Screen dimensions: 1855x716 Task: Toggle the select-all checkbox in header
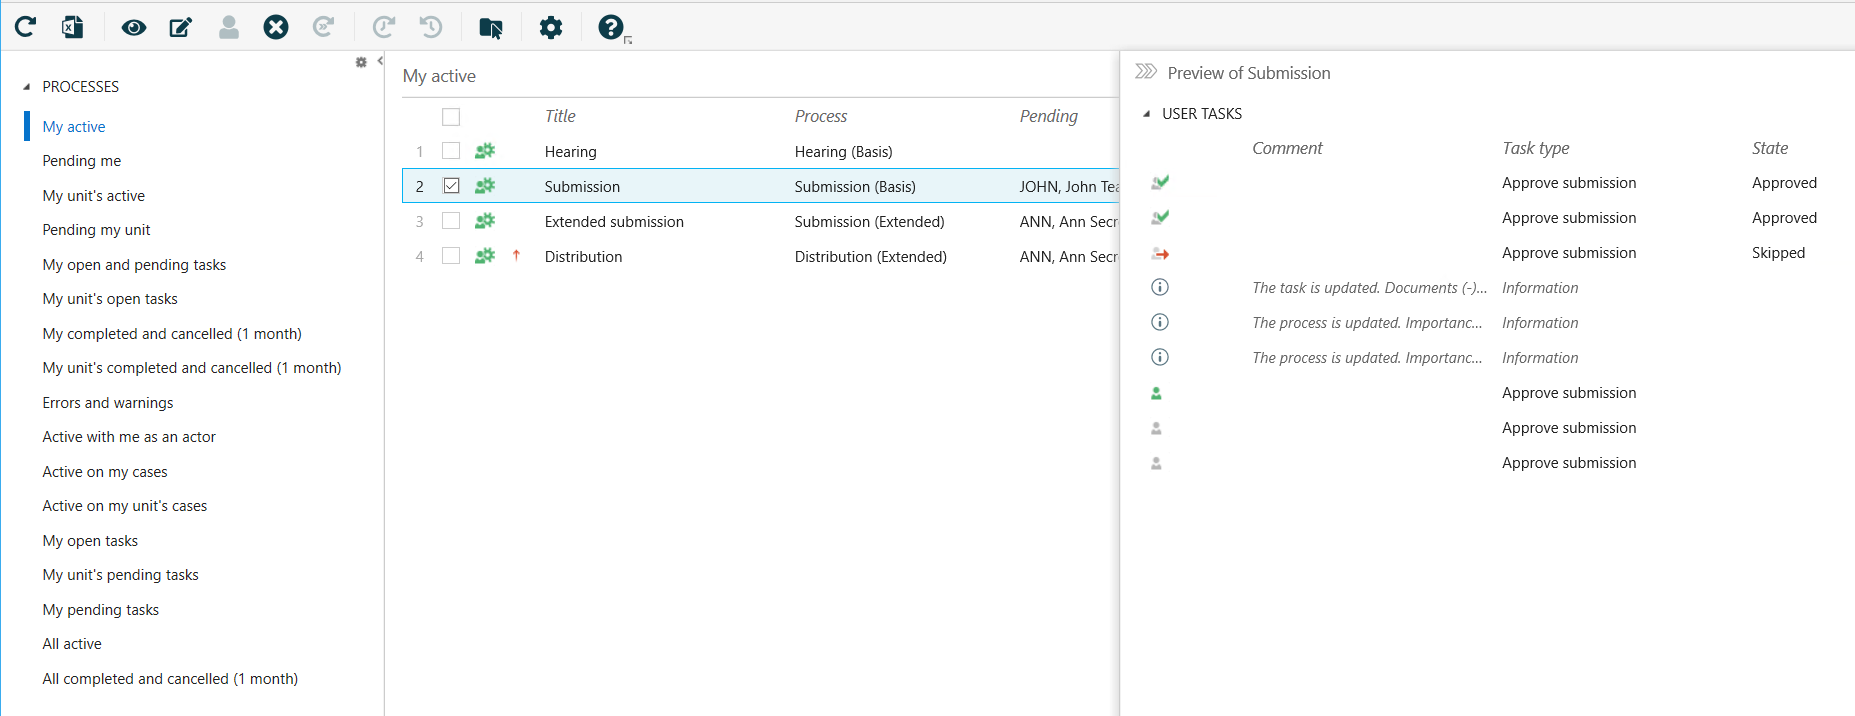click(x=451, y=117)
